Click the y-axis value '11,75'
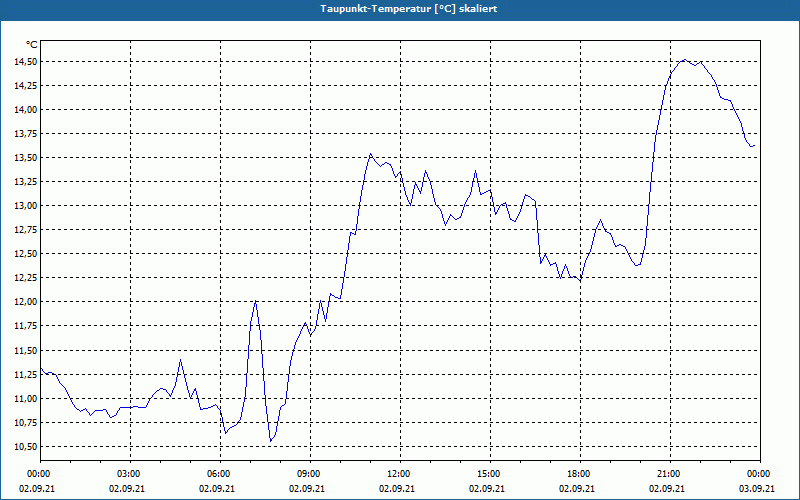Image resolution: width=800 pixels, height=500 pixels. click(28, 326)
